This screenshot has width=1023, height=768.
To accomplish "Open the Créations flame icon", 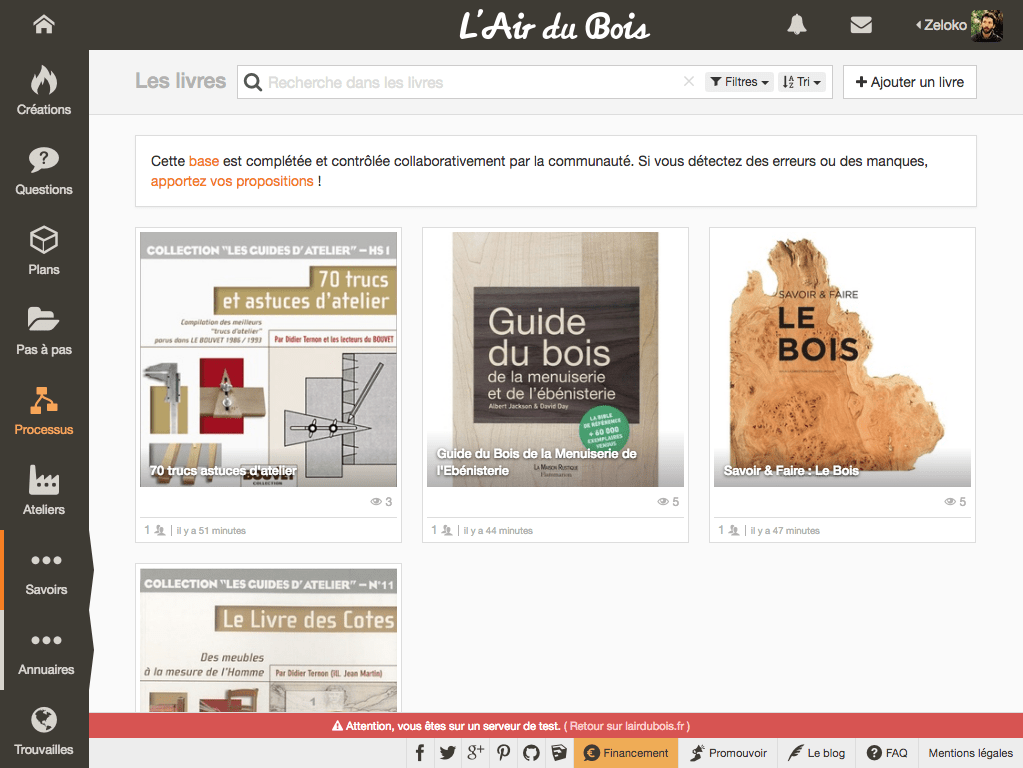I will (44, 81).
